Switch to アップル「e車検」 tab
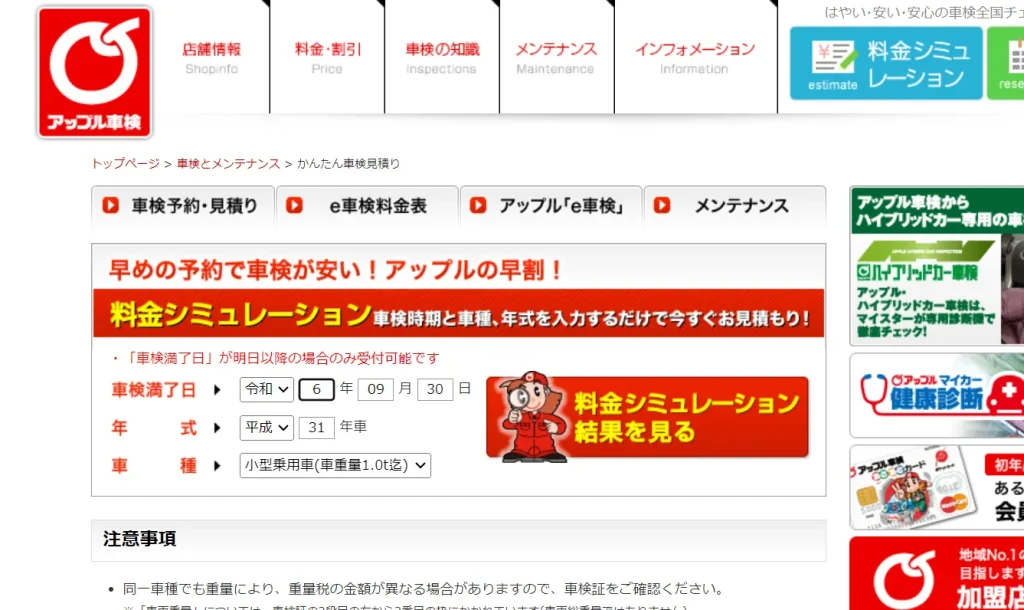Screen dimensions: 1024x610 pos(551,206)
